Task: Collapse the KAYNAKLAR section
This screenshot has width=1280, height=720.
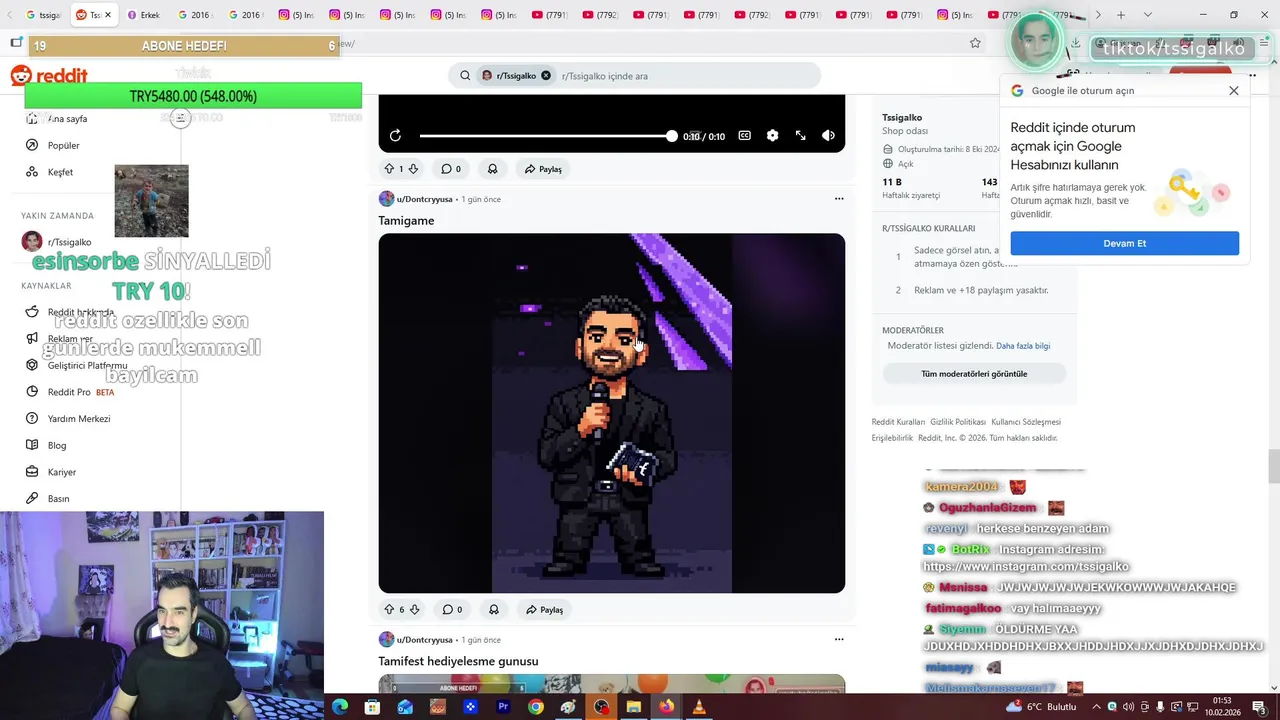Action: point(47,286)
